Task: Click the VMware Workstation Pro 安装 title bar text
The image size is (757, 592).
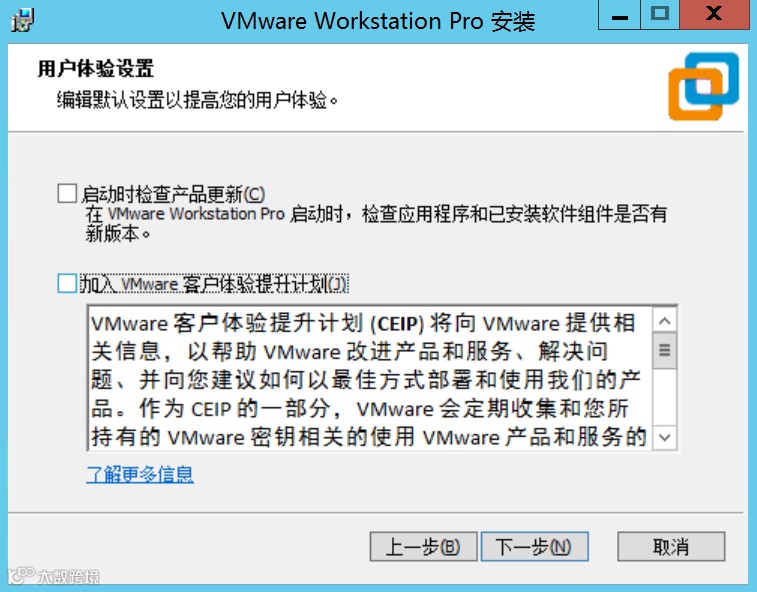Action: 378,21
